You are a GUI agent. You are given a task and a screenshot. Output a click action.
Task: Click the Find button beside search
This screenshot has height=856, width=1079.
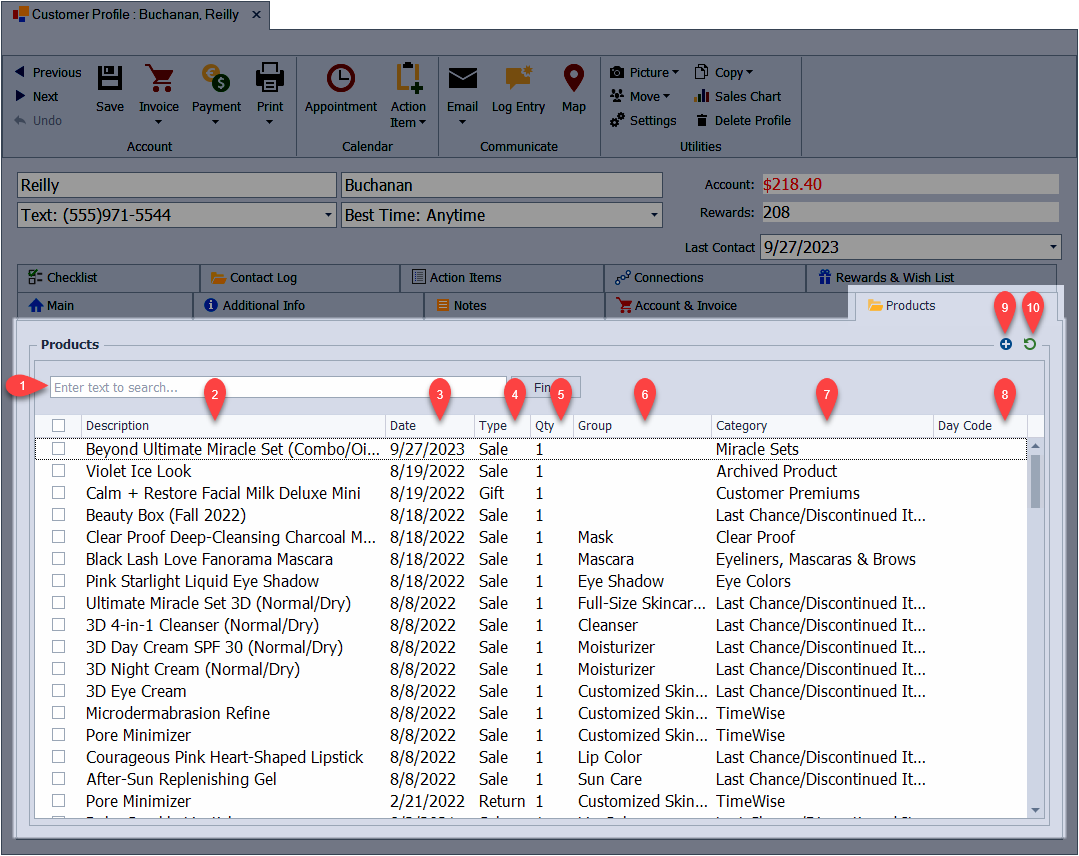click(546, 387)
